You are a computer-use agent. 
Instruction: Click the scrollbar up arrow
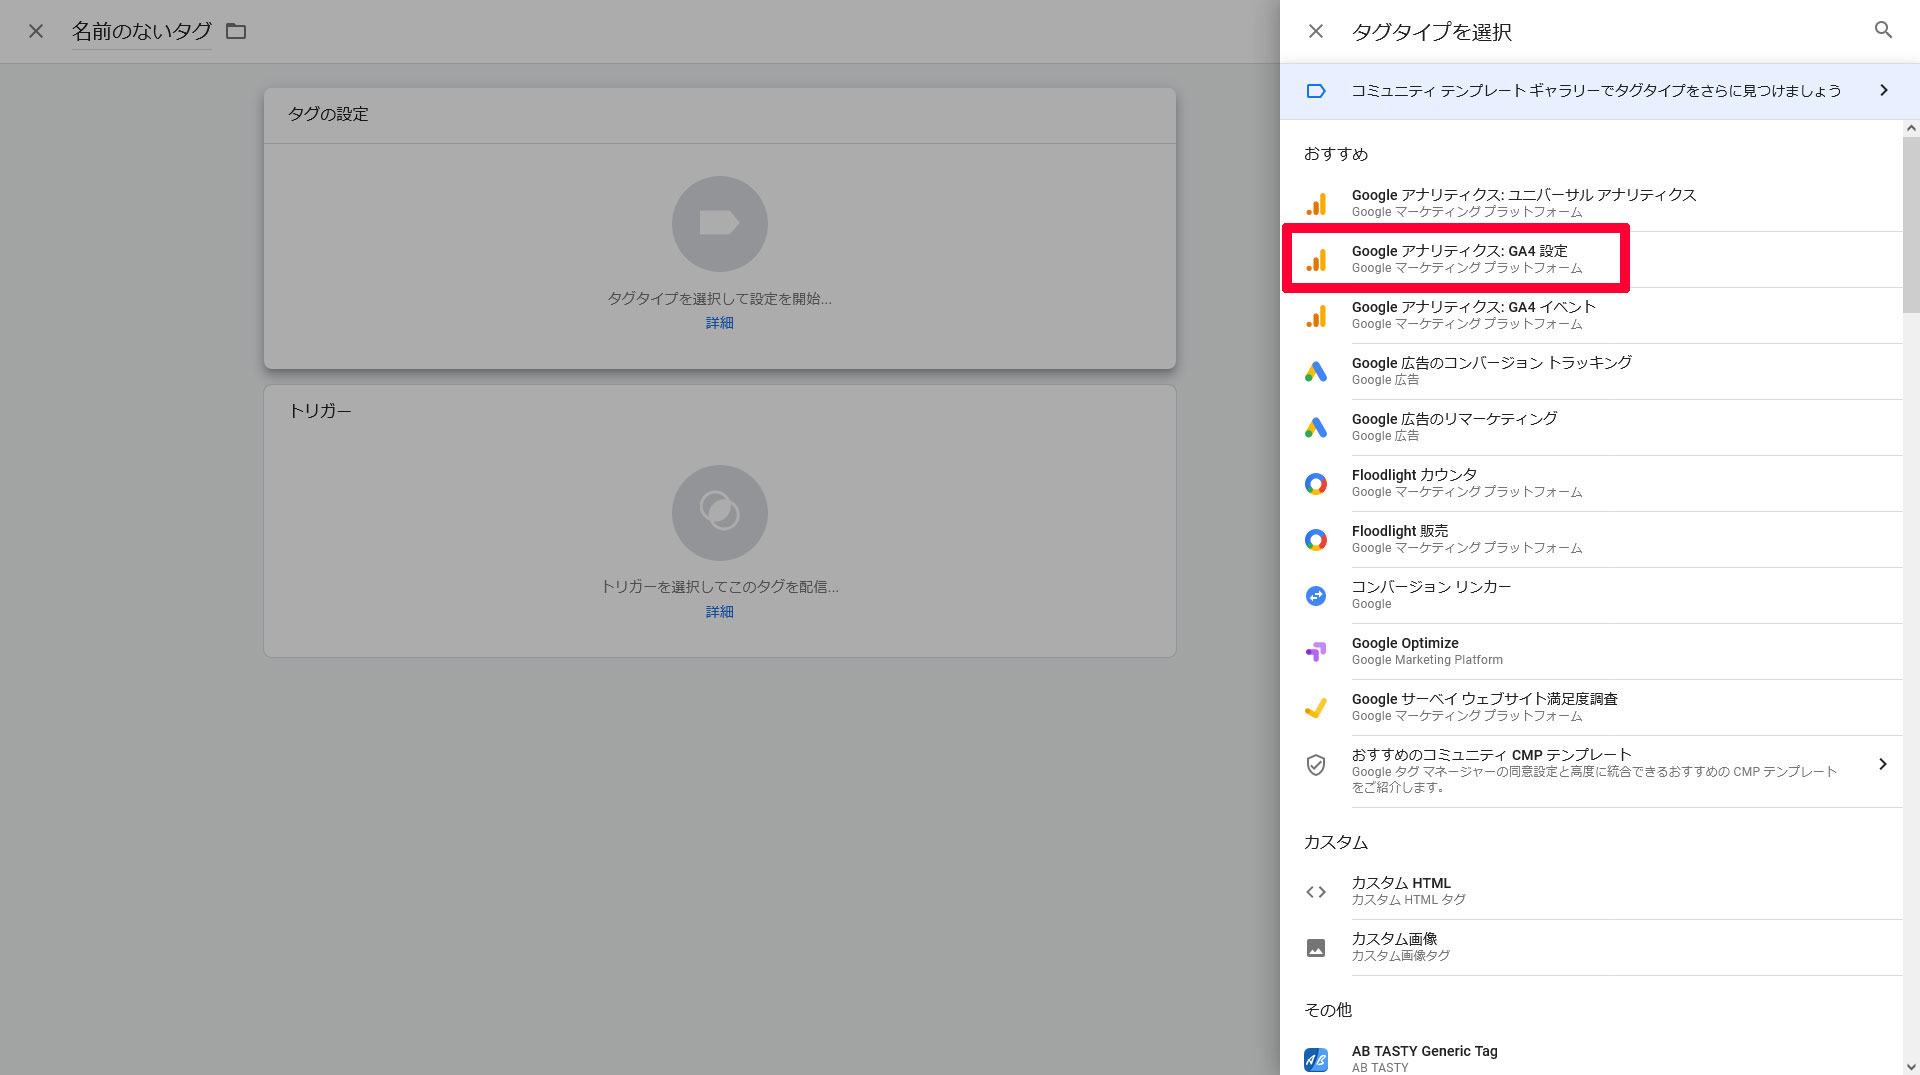click(1911, 128)
